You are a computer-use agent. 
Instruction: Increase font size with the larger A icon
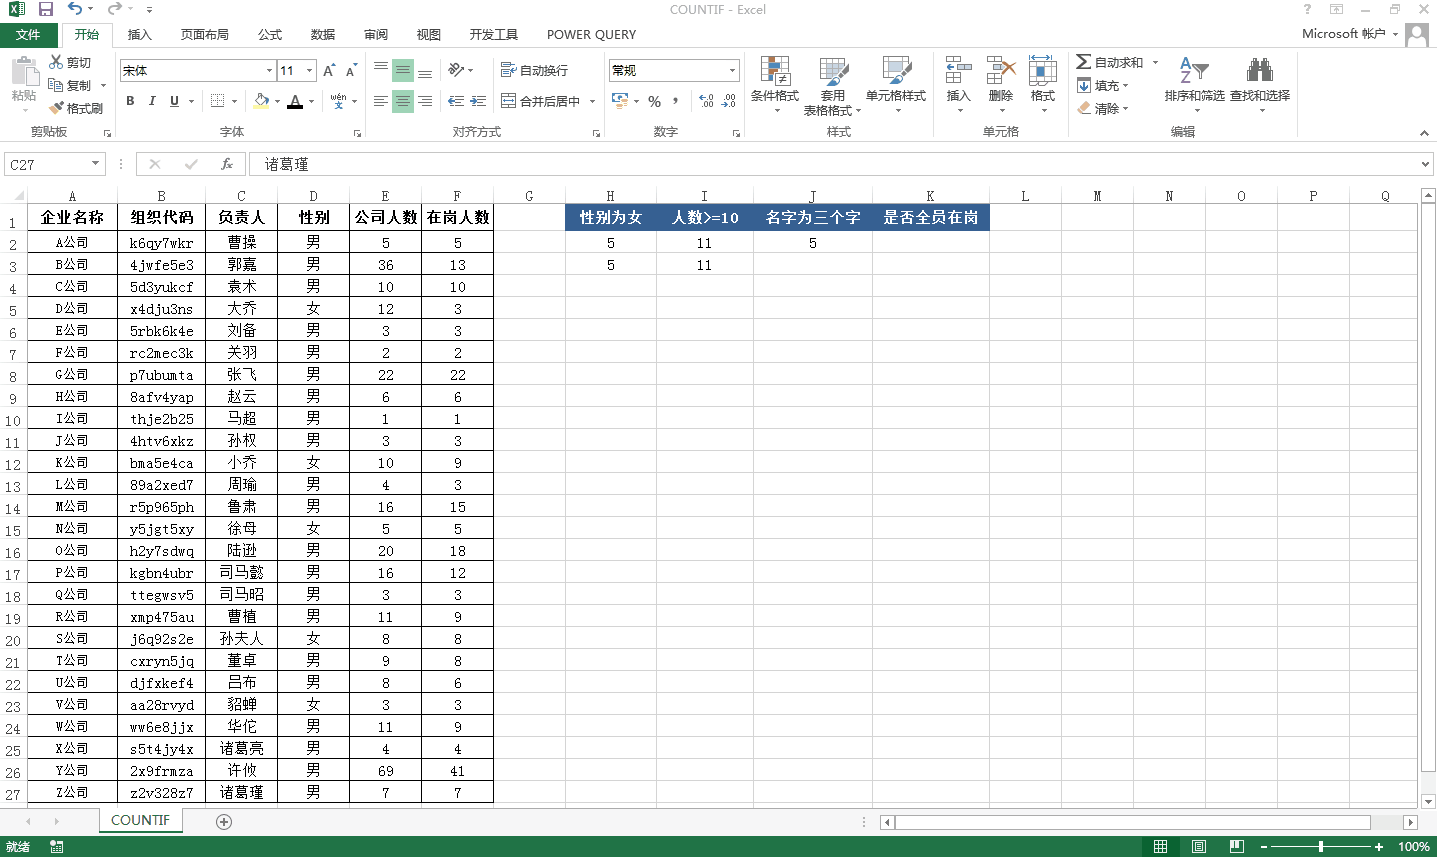pyautogui.click(x=329, y=70)
